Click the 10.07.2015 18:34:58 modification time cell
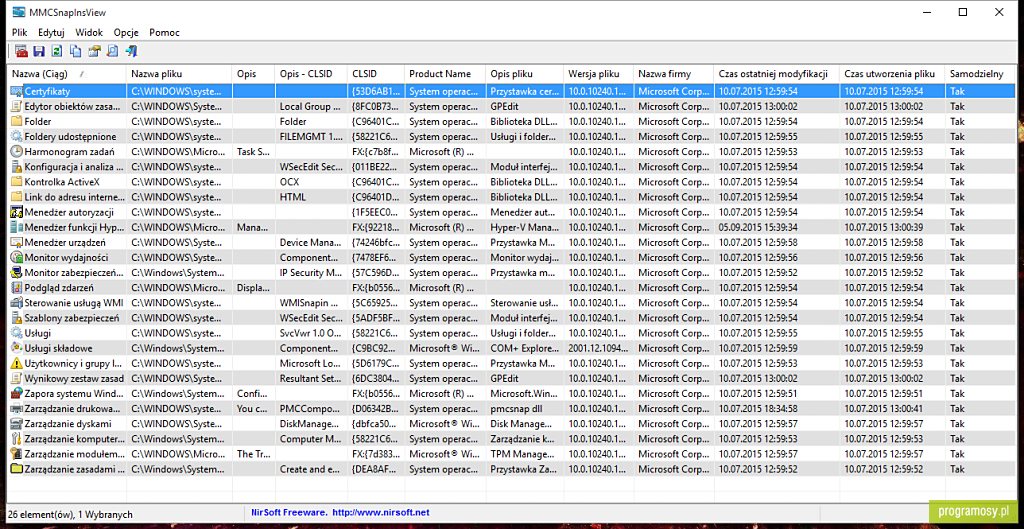This screenshot has height=529, width=1024. click(x=776, y=408)
